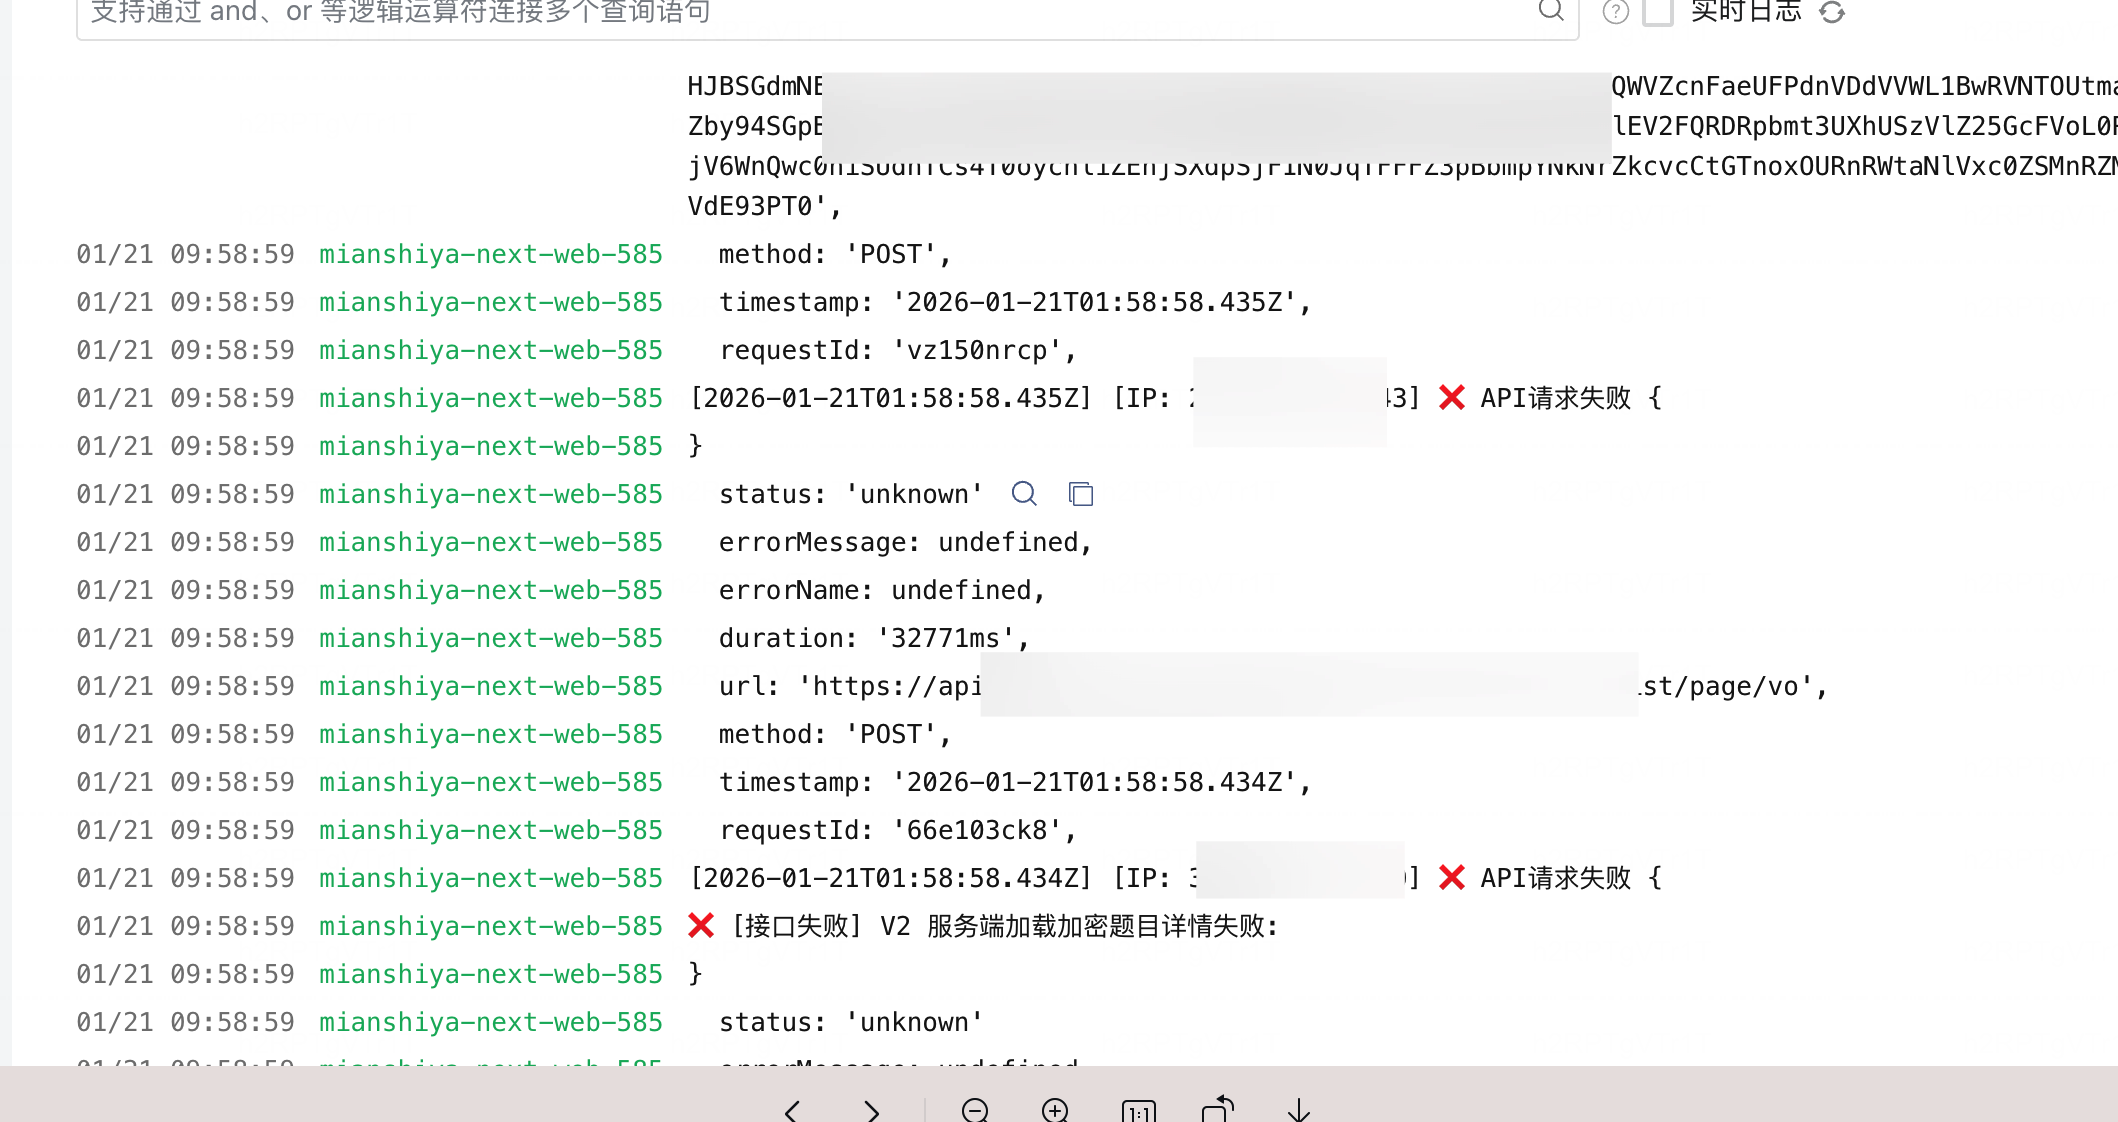Image resolution: width=2118 pixels, height=1122 pixels.
Task: Select the requestId 'vz150nrcp' log line
Action: [897, 350]
